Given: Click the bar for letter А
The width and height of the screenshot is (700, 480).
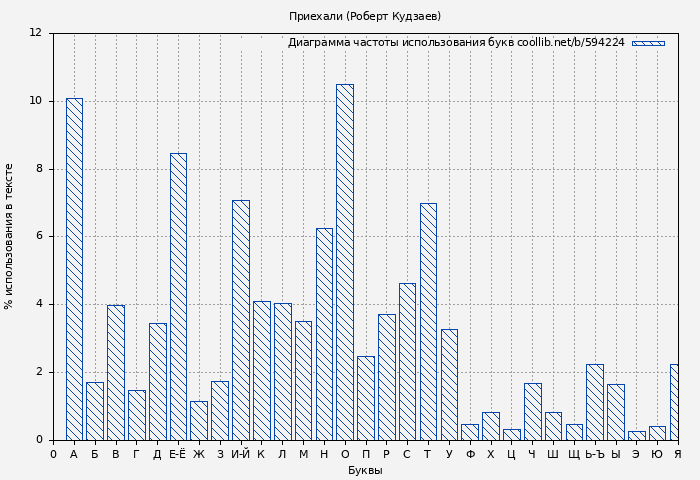Looking at the screenshot, I should [74, 269].
